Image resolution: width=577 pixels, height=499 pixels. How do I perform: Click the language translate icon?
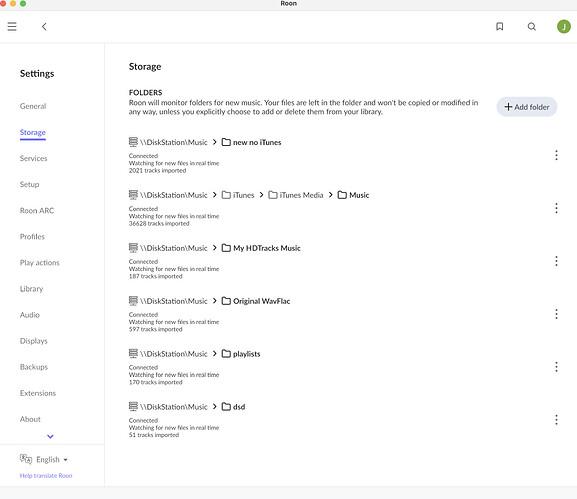click(26, 459)
